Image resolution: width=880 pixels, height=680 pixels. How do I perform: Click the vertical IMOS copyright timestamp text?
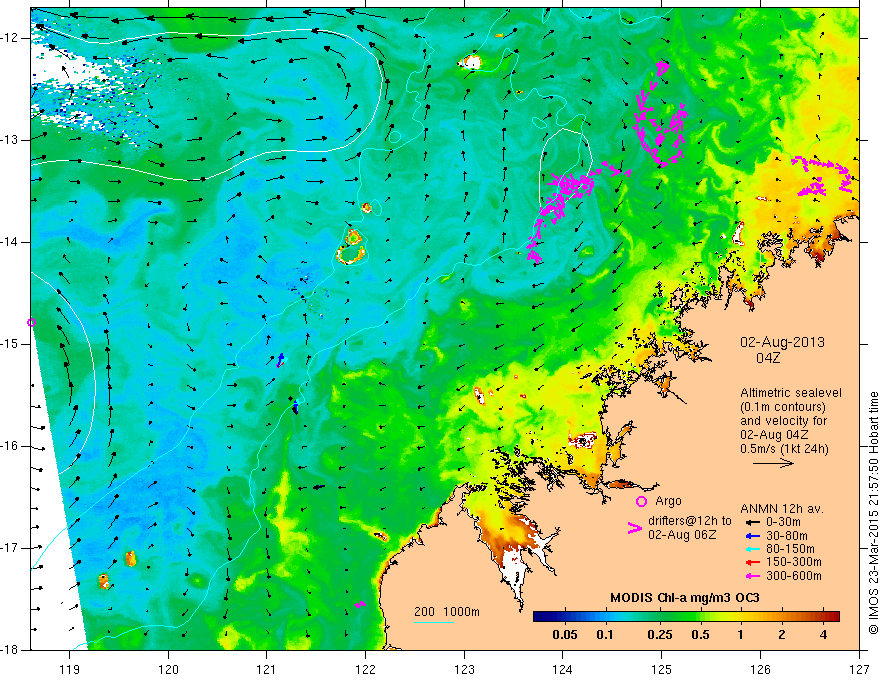pos(873,513)
